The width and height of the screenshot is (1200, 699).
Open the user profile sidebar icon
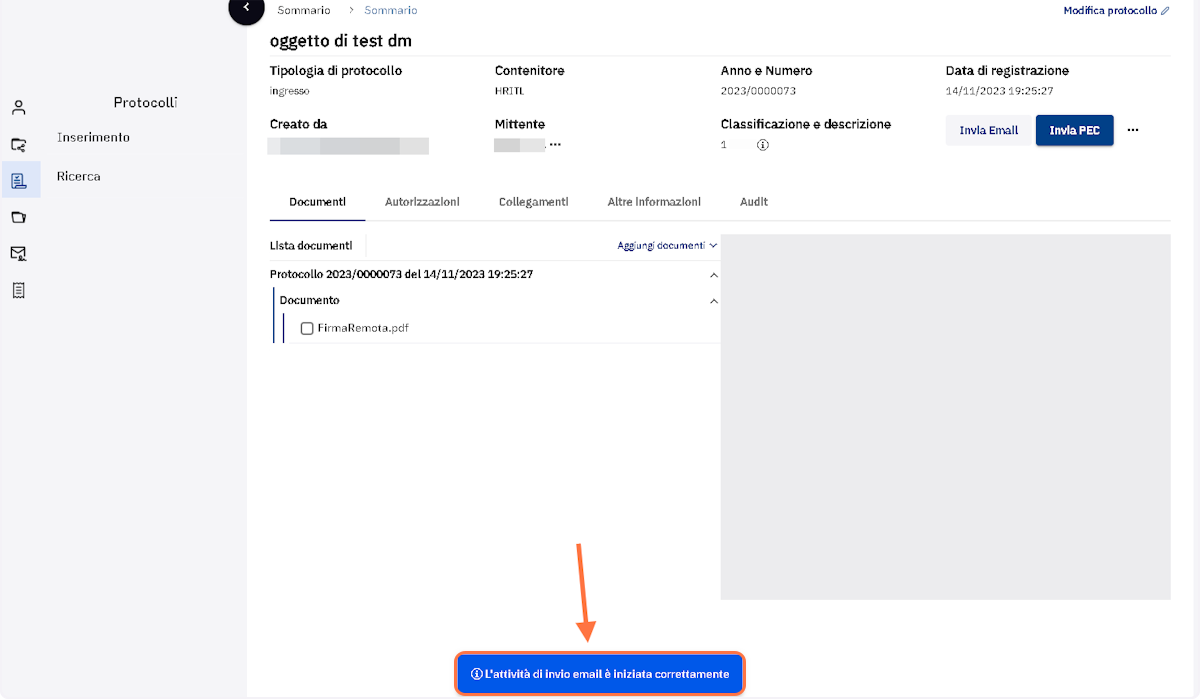pos(18,108)
